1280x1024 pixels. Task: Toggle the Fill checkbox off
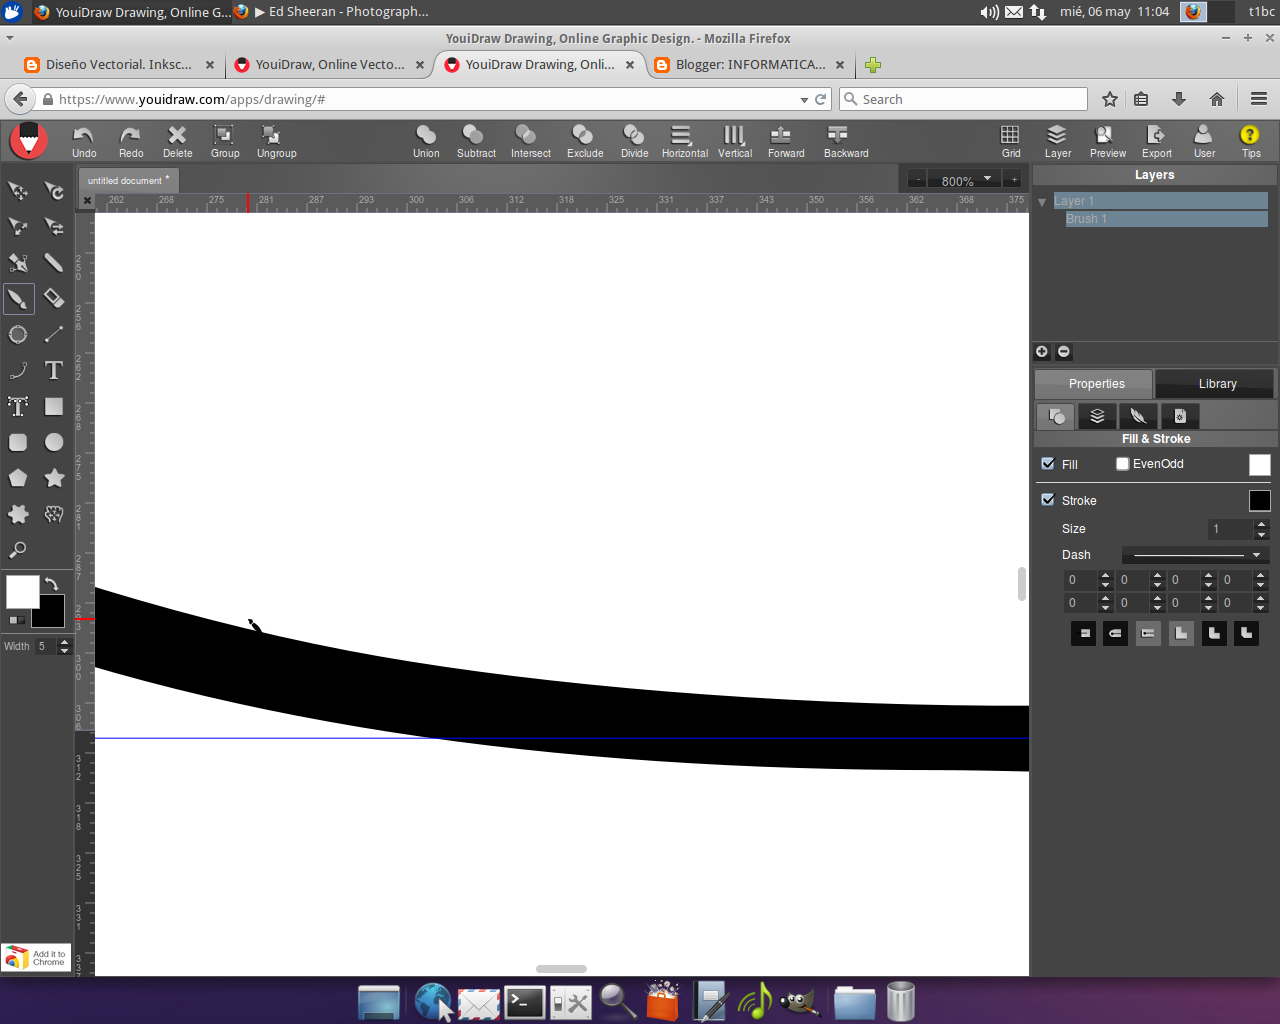pos(1048,464)
